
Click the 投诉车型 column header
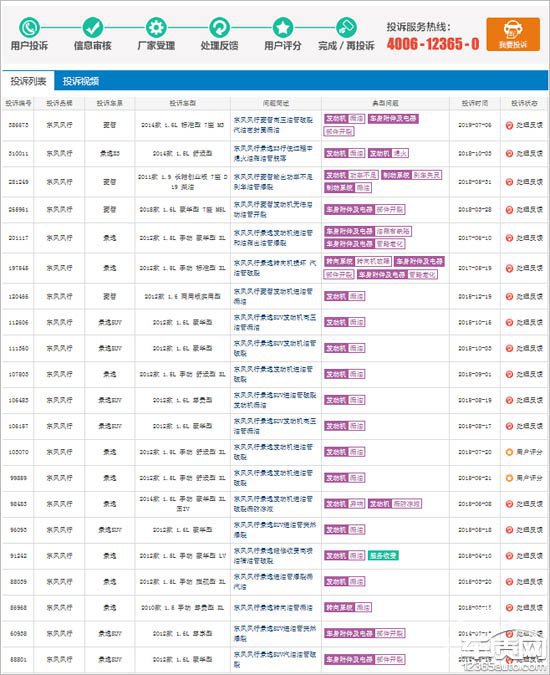click(182, 103)
